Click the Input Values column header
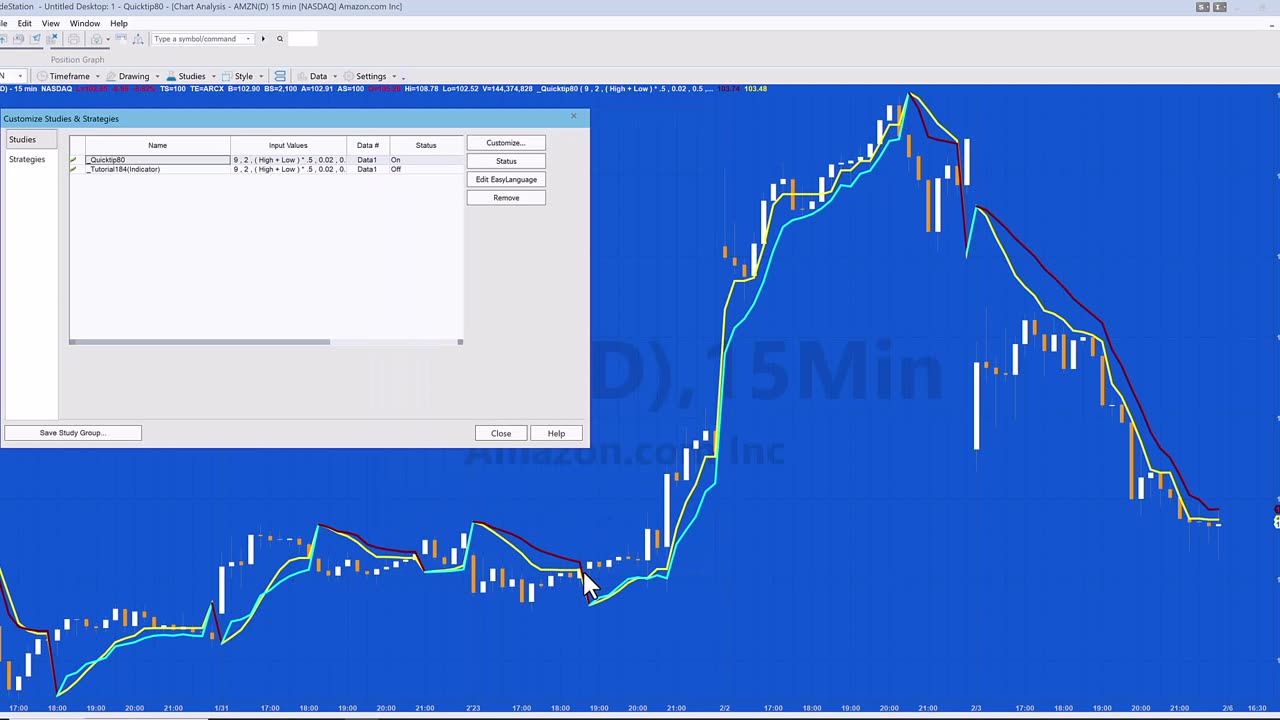This screenshot has height=720, width=1280. pos(288,145)
